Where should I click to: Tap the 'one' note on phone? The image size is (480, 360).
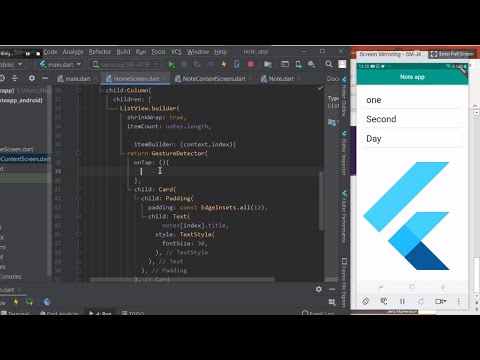tap(412, 100)
